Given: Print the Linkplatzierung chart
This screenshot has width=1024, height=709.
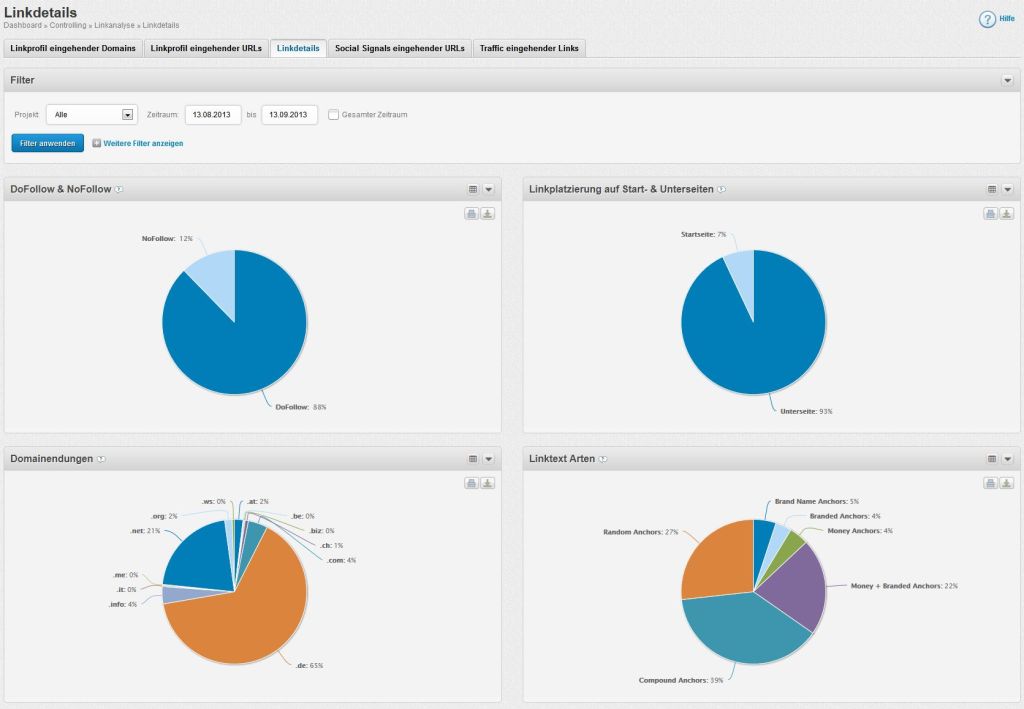Looking at the screenshot, I should click(x=991, y=213).
